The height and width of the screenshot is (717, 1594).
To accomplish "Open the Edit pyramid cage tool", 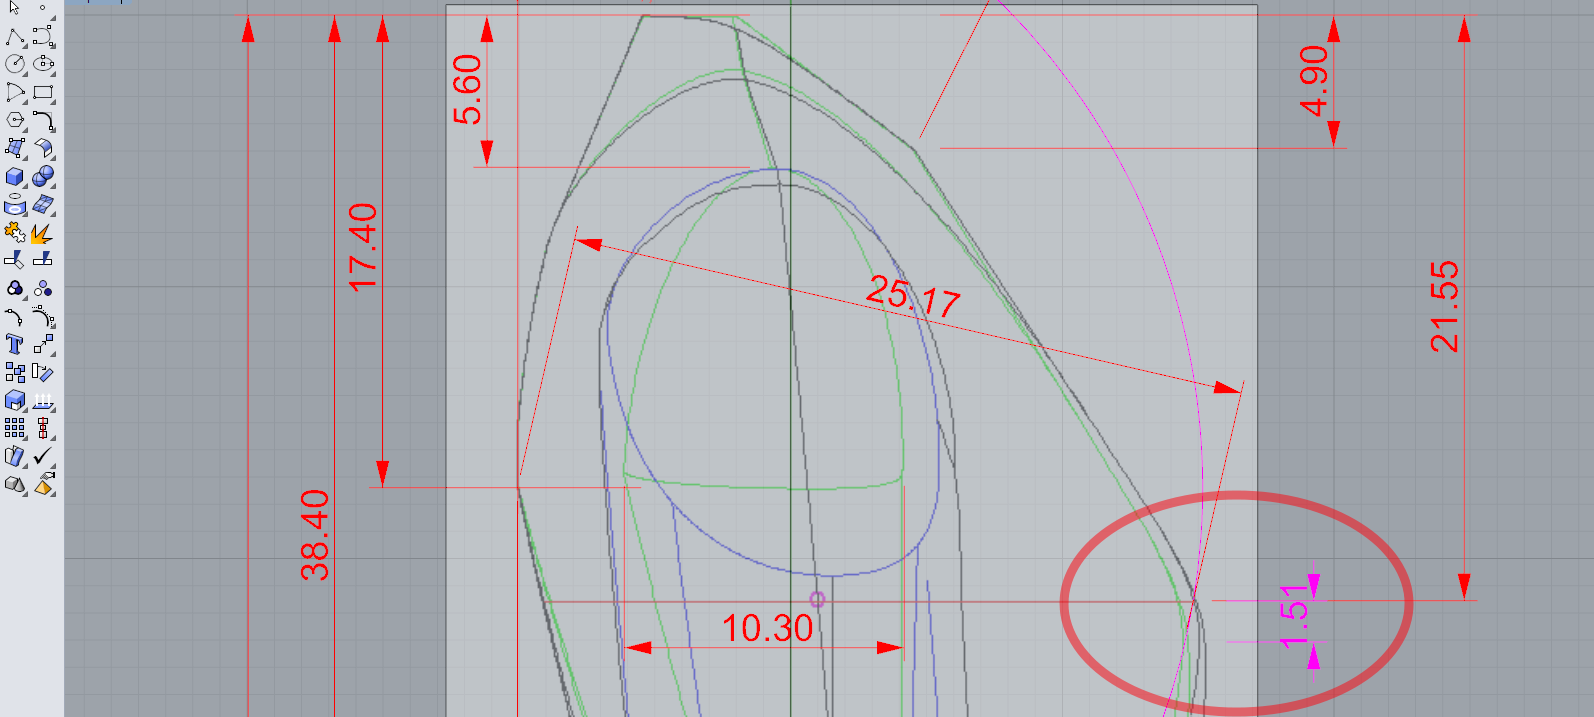I will pyautogui.click(x=43, y=485).
